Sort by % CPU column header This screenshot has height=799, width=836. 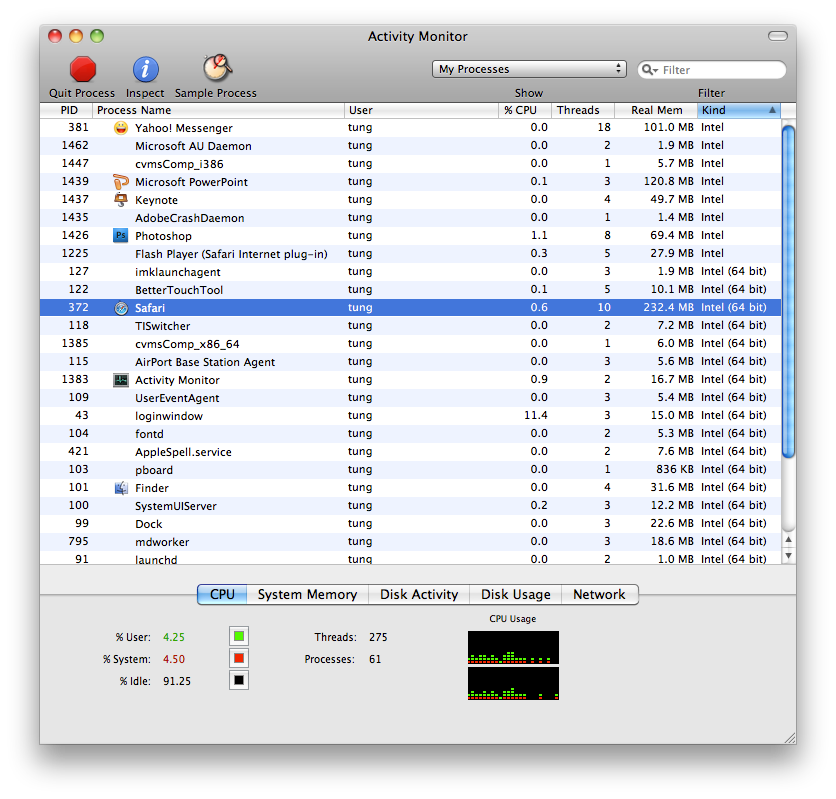(x=525, y=110)
